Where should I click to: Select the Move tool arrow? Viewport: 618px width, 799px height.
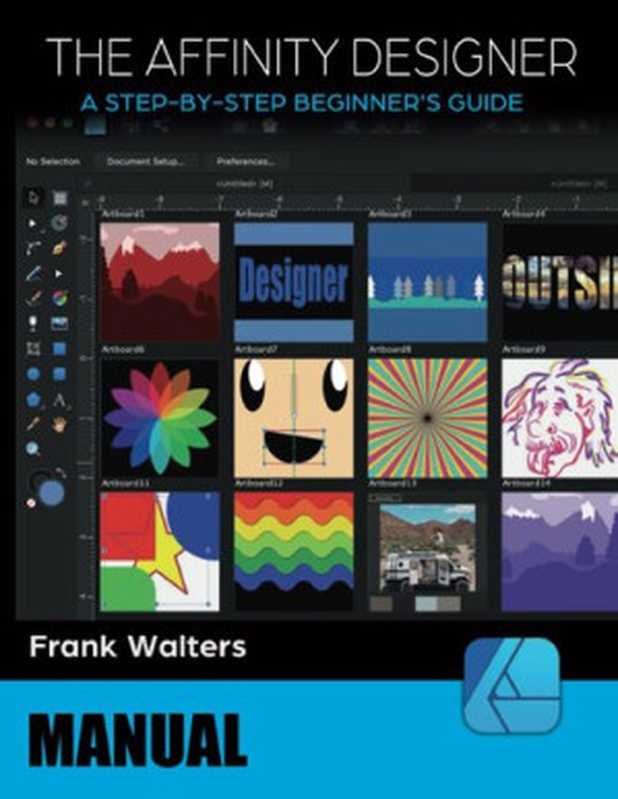[x=34, y=198]
